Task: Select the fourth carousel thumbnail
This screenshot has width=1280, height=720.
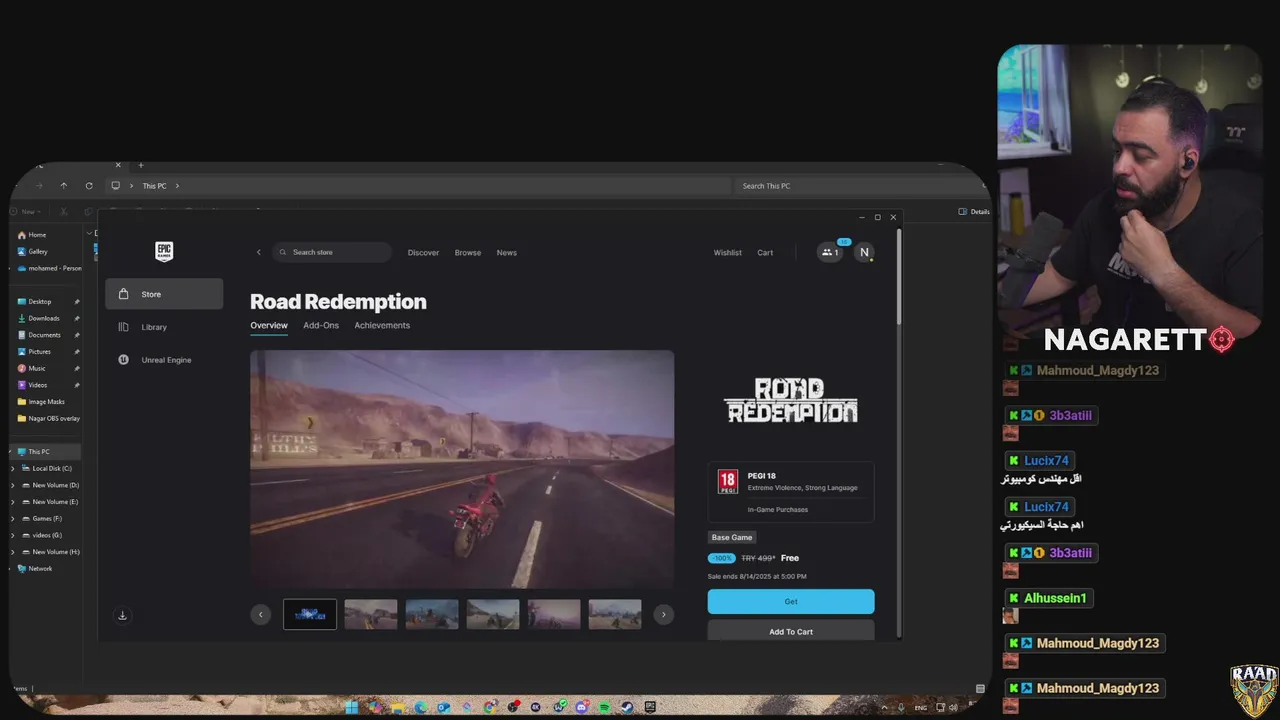Action: pos(493,614)
